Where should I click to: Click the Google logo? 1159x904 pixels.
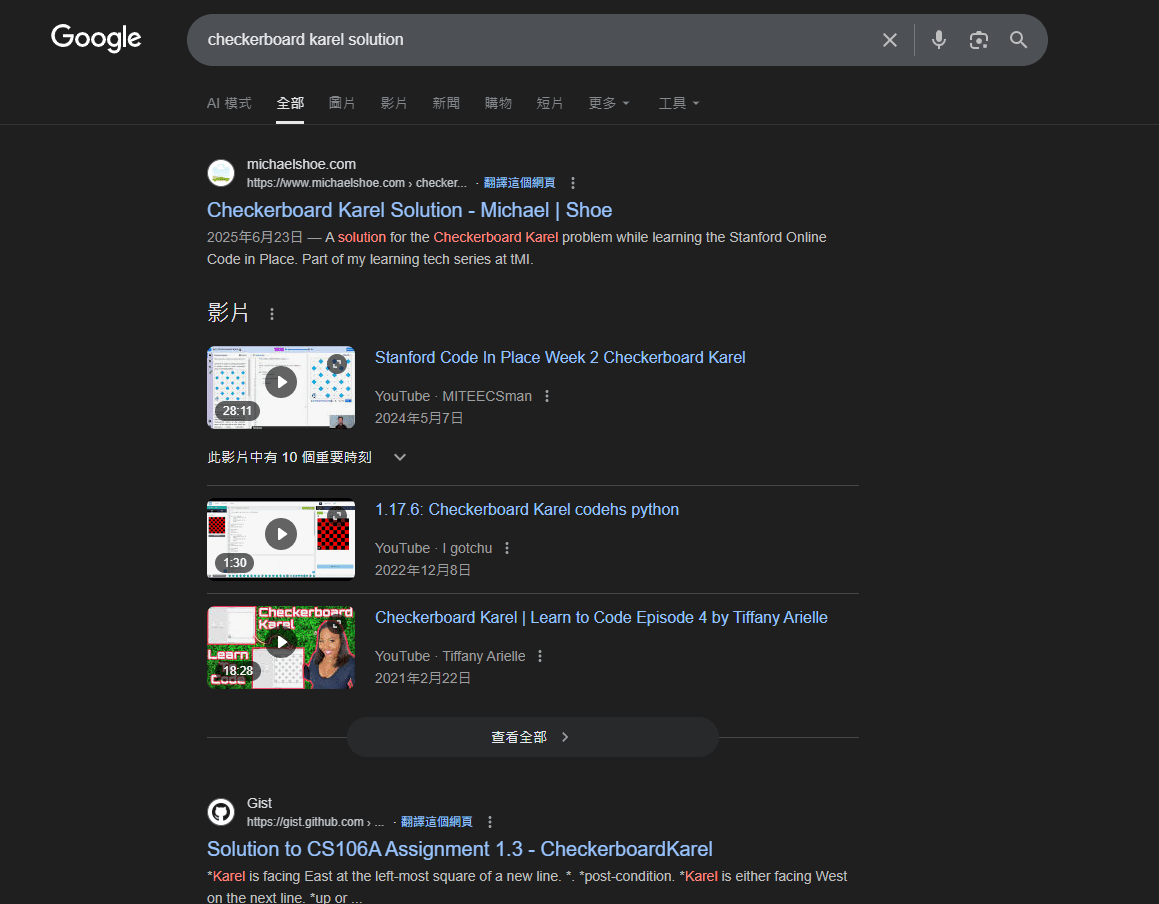[x=96, y=39]
